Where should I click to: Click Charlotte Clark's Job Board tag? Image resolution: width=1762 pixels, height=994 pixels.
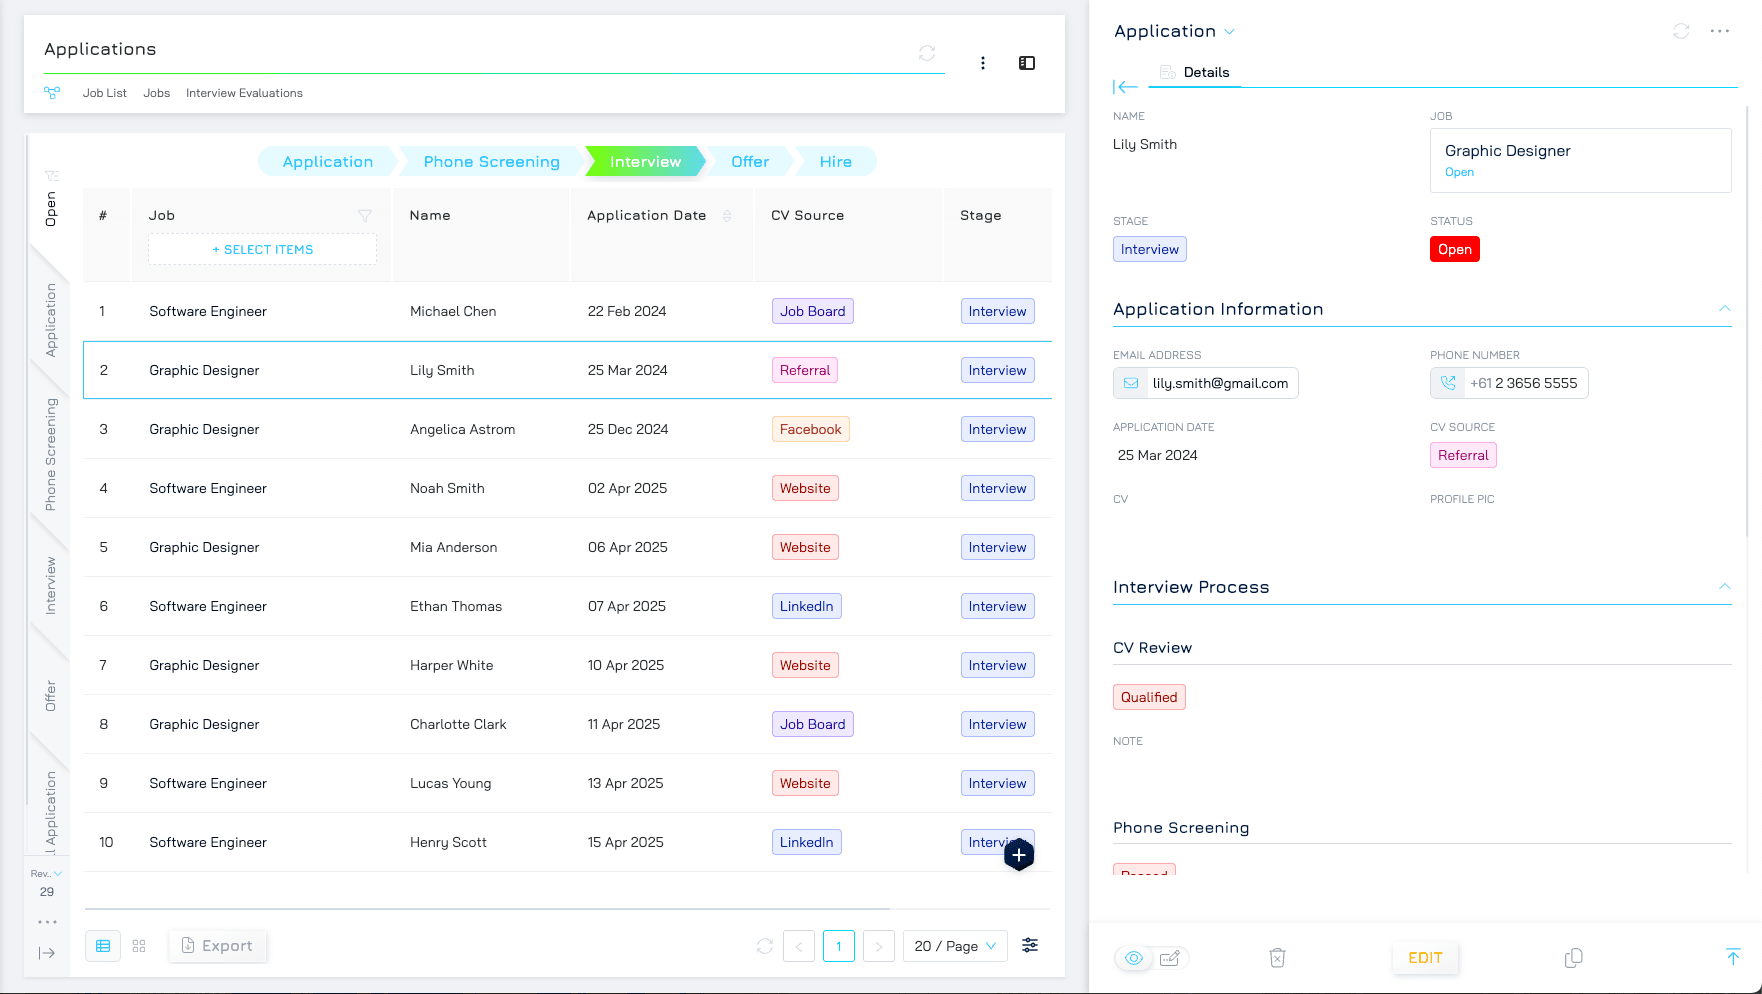coord(812,724)
